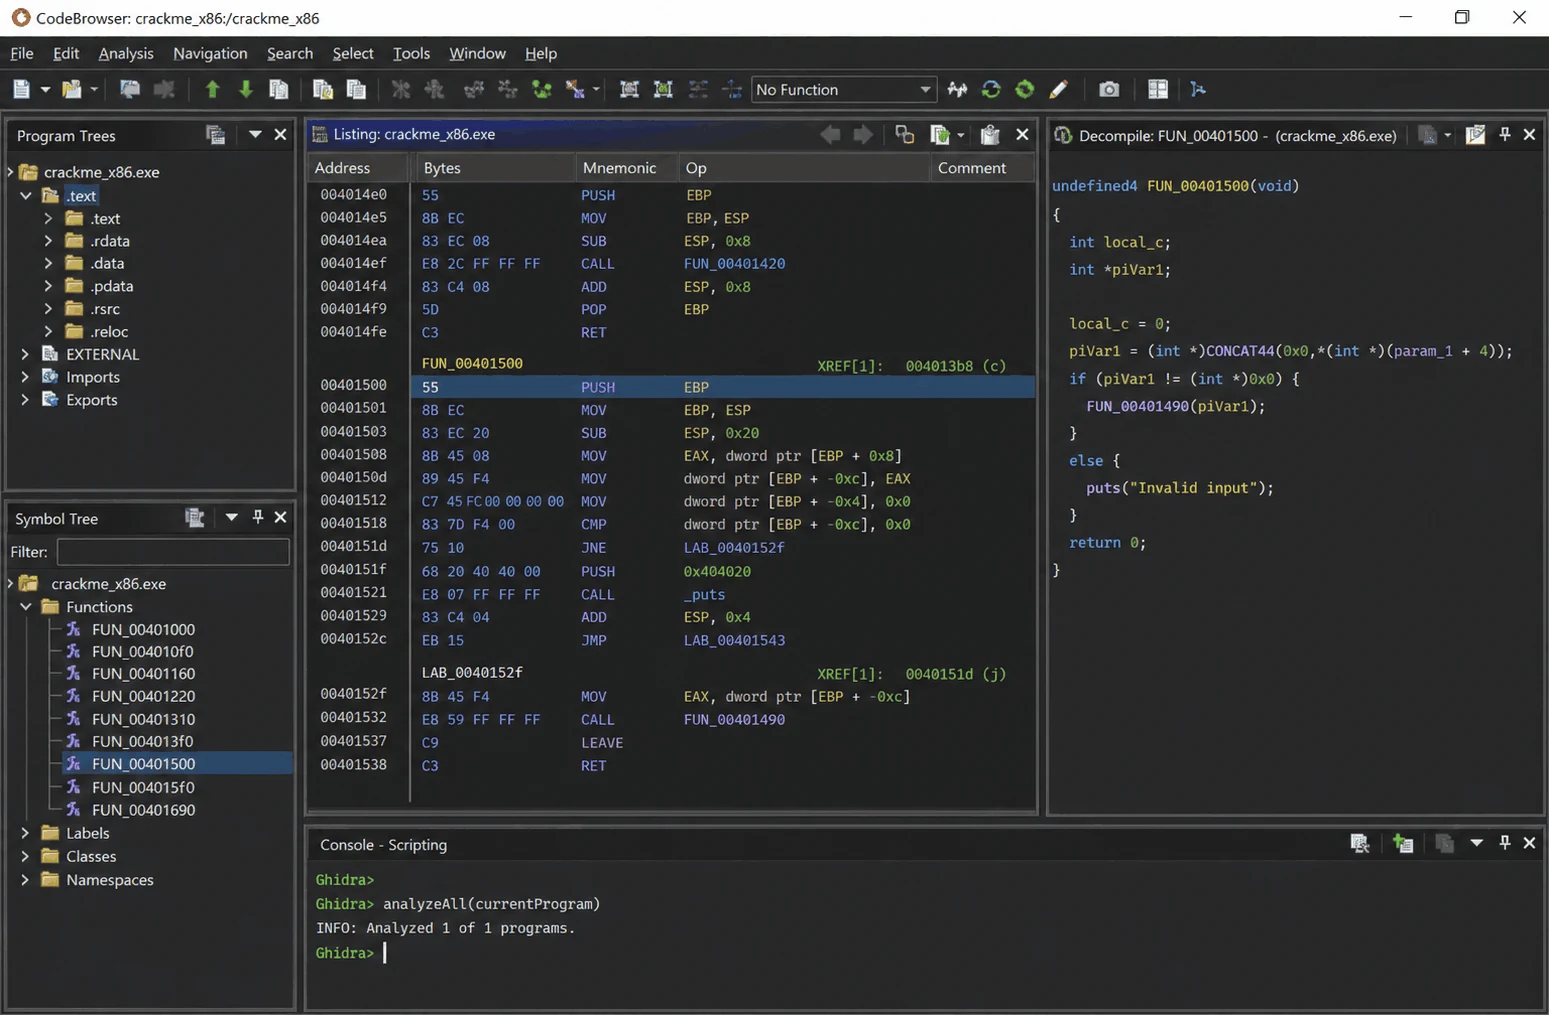Click the notes icon in Decompile header
Screen dimensions: 1549x1015
coord(1475,135)
